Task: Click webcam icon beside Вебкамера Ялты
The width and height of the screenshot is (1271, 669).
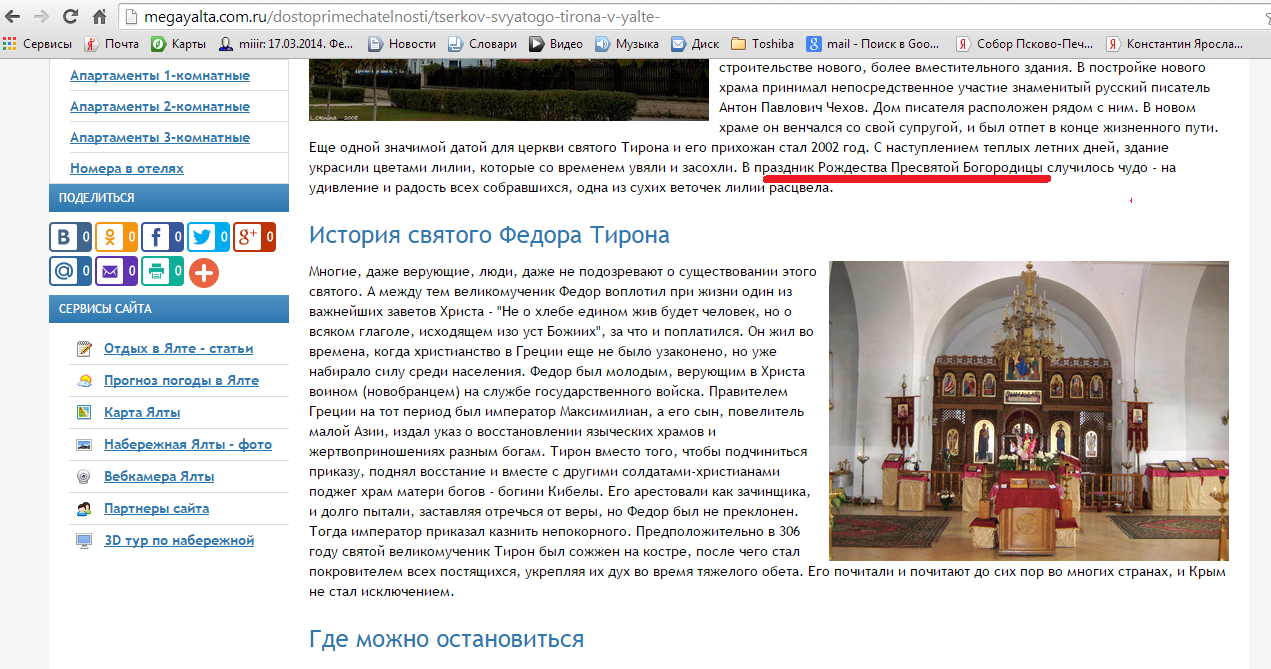Action: pyautogui.click(x=85, y=477)
